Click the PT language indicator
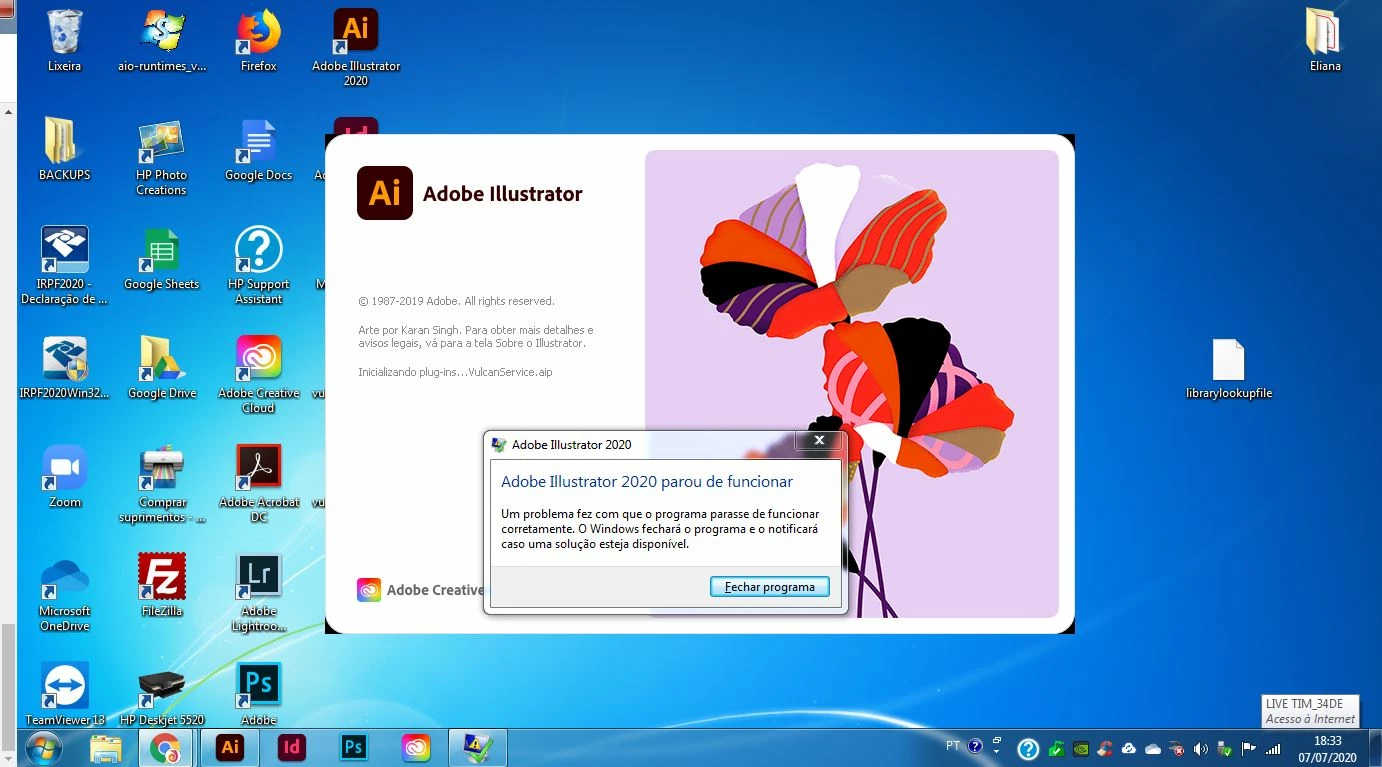 953,746
